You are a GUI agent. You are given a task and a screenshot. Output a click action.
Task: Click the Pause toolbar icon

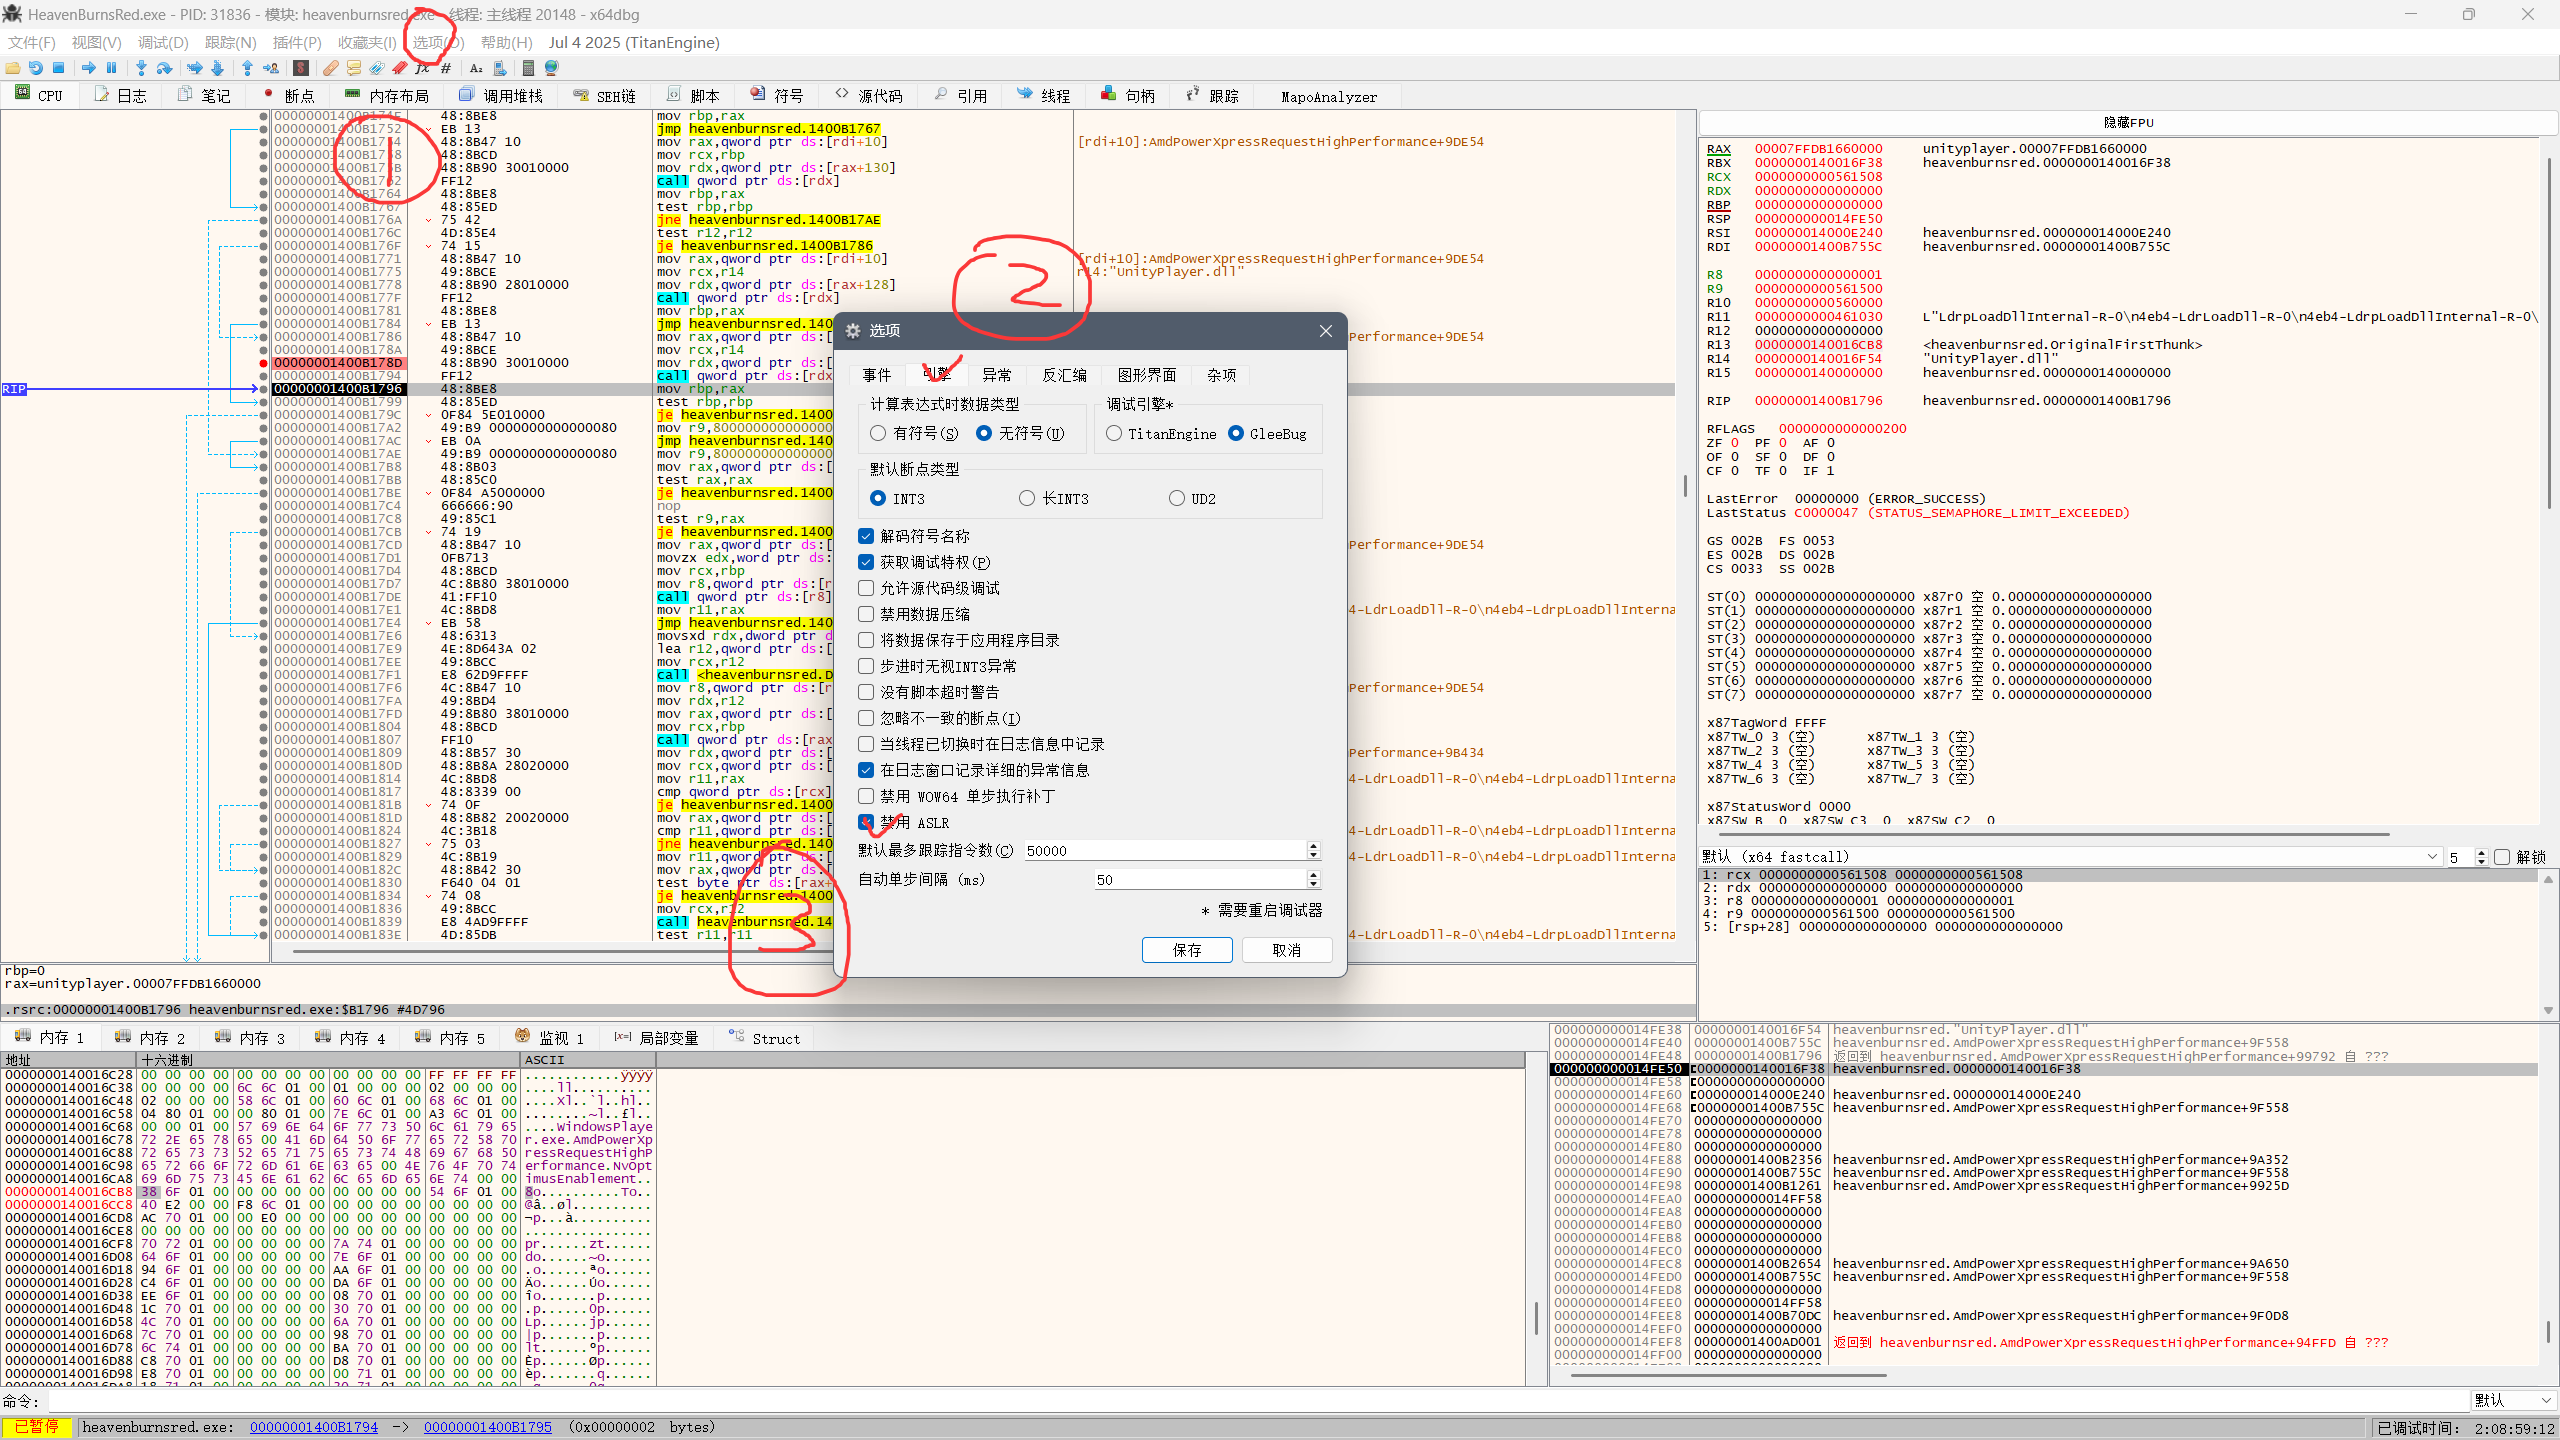coord(111,68)
